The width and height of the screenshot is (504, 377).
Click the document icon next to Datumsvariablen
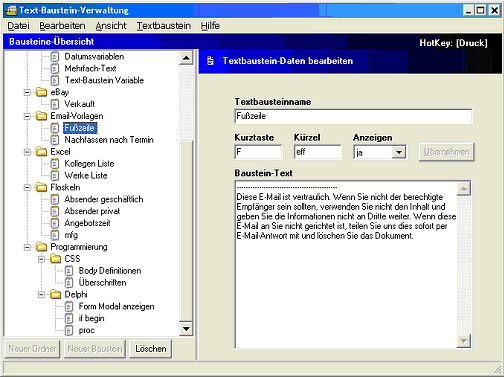point(55,57)
